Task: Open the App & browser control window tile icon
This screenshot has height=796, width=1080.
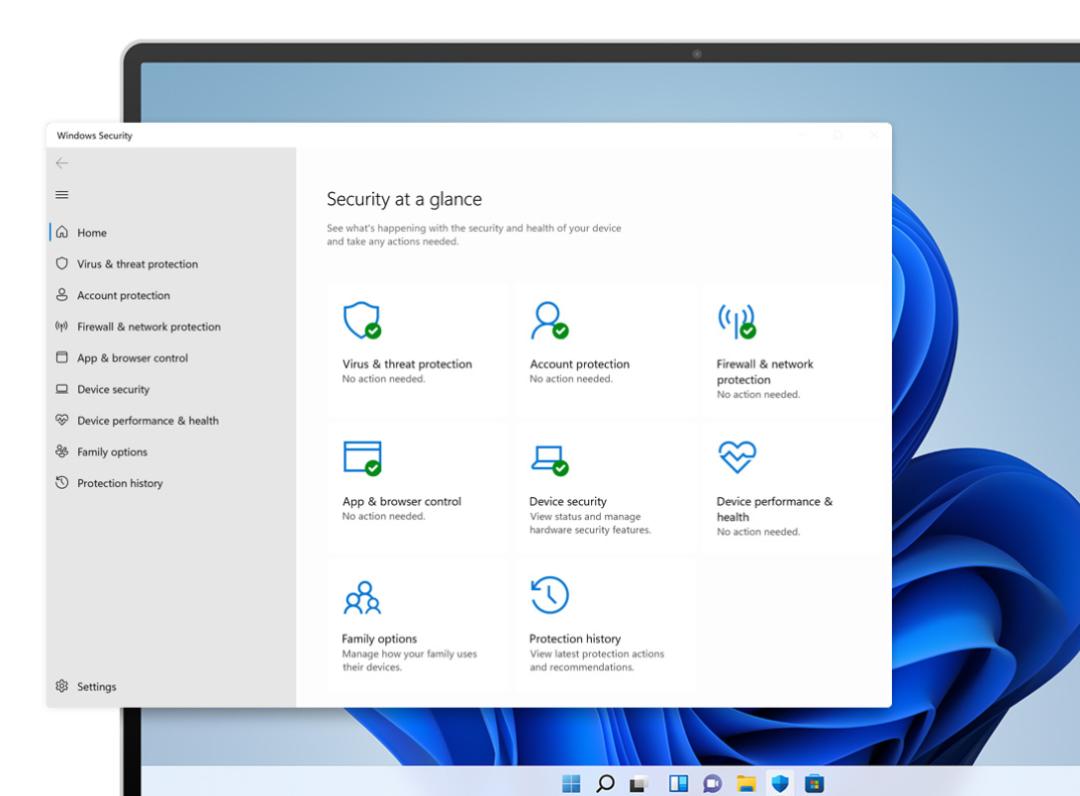Action: [361, 457]
